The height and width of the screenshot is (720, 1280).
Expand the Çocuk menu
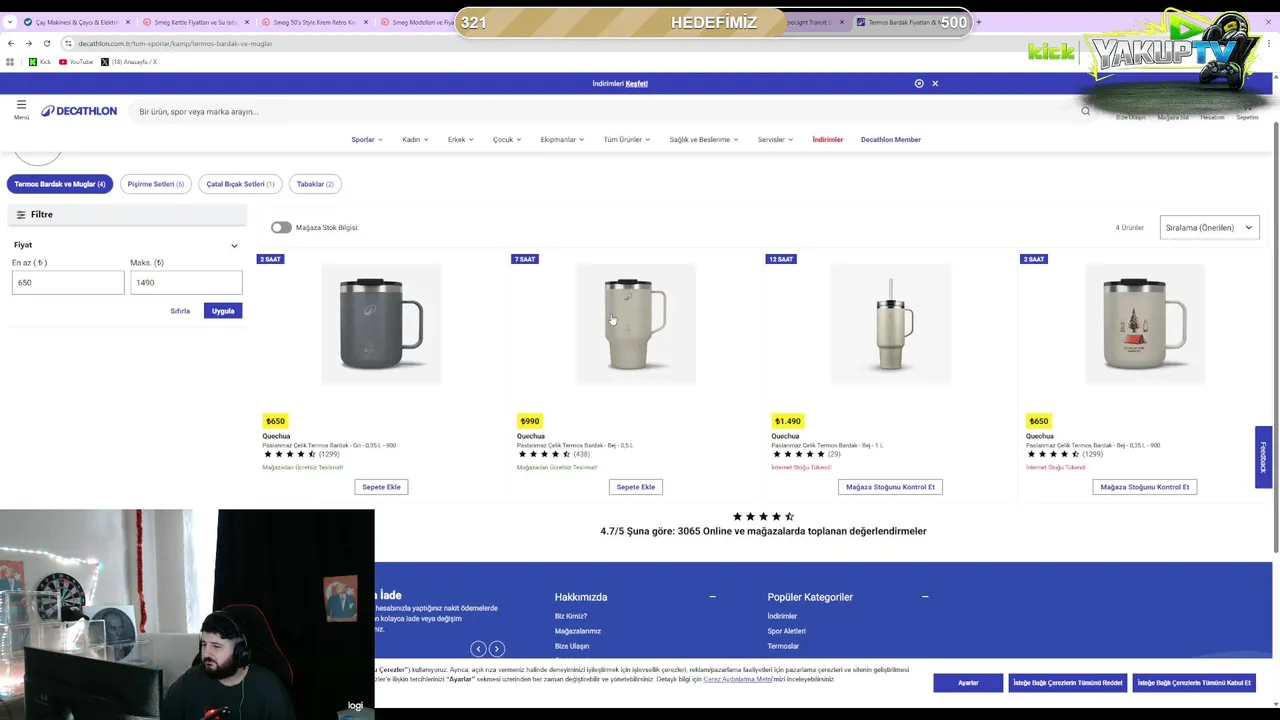tap(507, 140)
